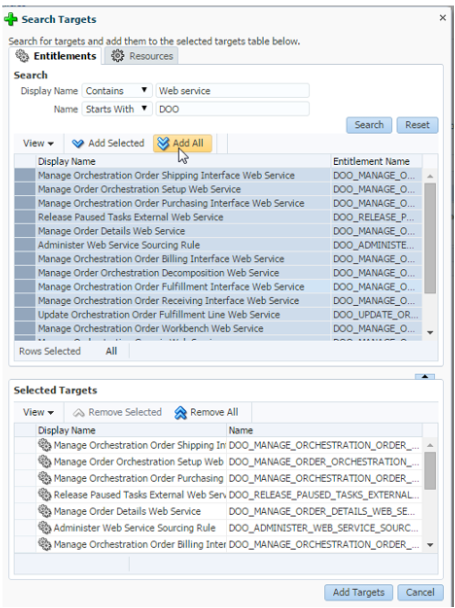The image size is (455, 608).
Task: Click gear icon beside Manage Order Orchestration Setup Web in Selected Targets
Action: [45, 462]
